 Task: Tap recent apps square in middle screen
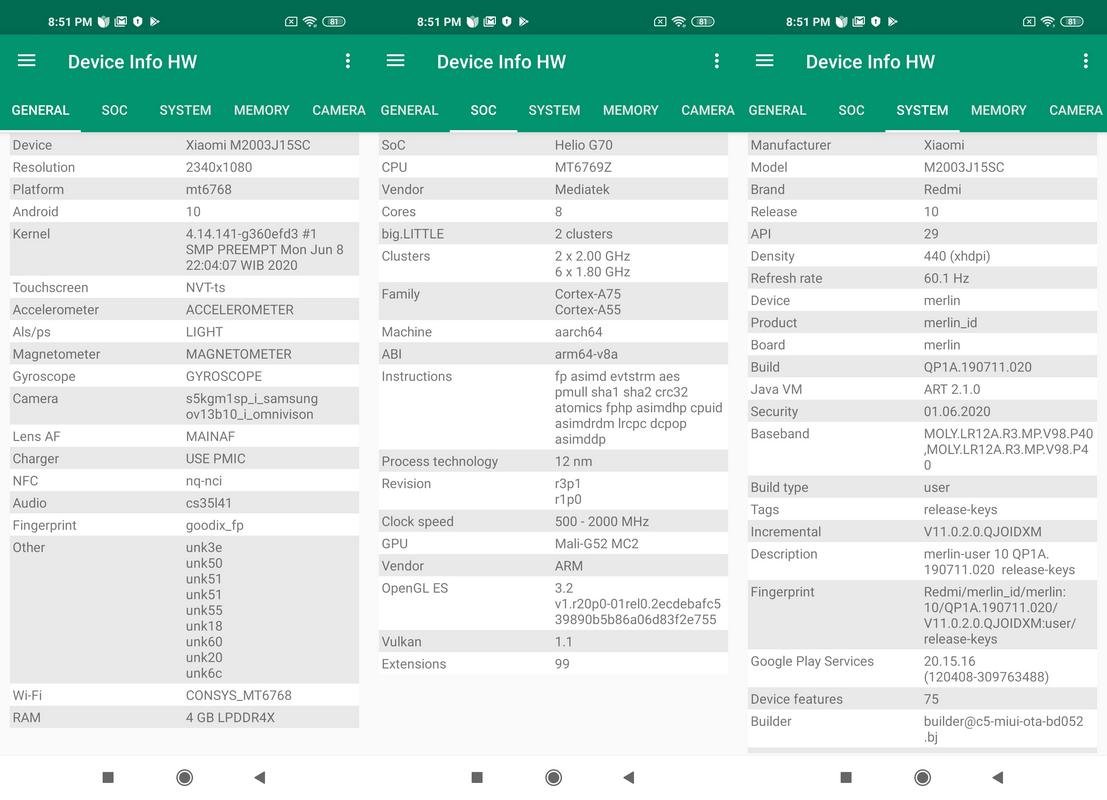(477, 777)
